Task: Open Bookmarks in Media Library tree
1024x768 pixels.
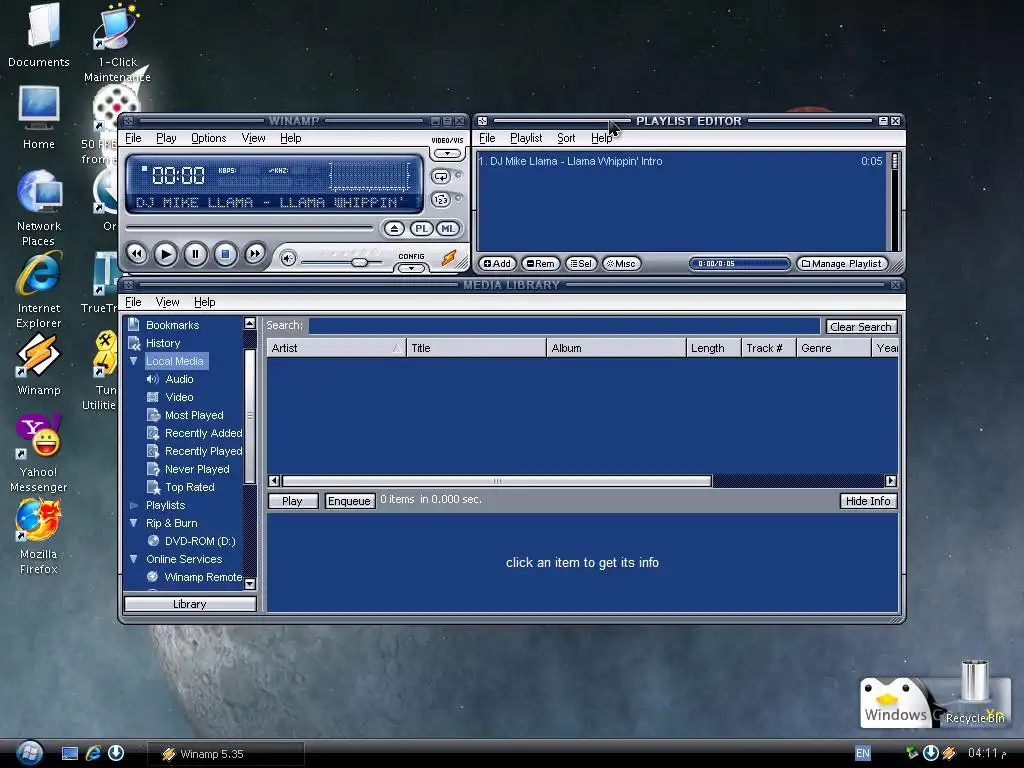Action: pos(172,325)
